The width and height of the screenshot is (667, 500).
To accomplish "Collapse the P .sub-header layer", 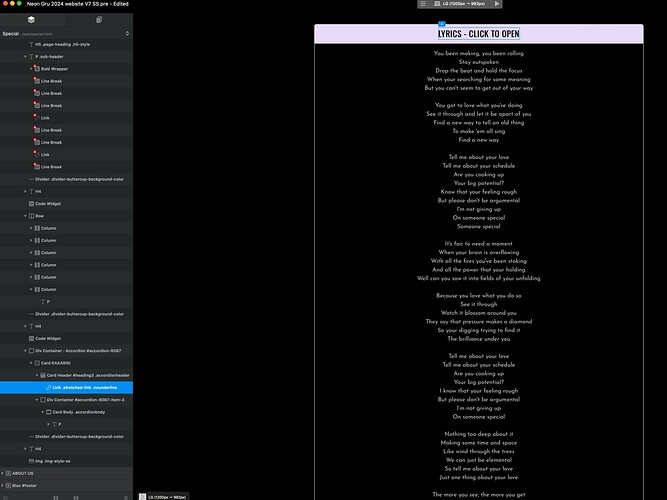I will click(x=25, y=57).
